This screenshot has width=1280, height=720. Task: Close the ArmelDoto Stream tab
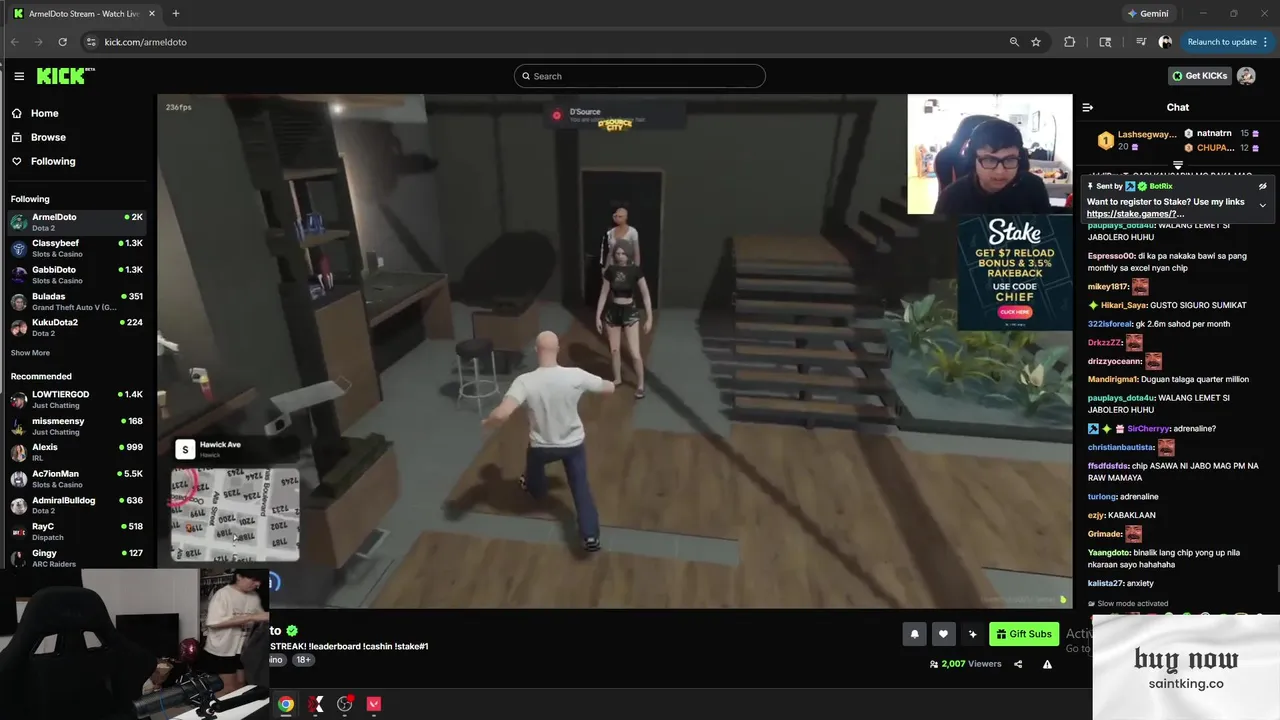click(x=150, y=14)
